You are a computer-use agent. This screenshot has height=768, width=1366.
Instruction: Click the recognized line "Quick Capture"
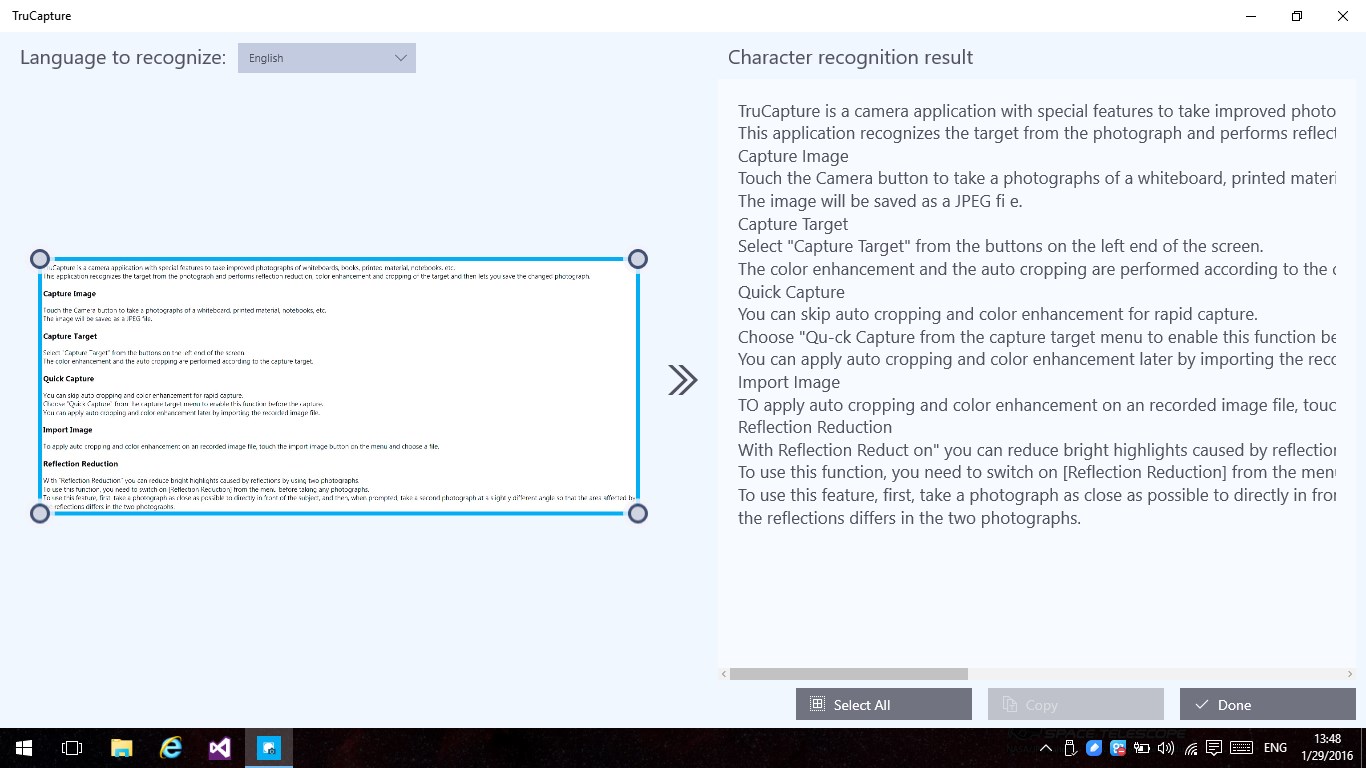pos(791,292)
